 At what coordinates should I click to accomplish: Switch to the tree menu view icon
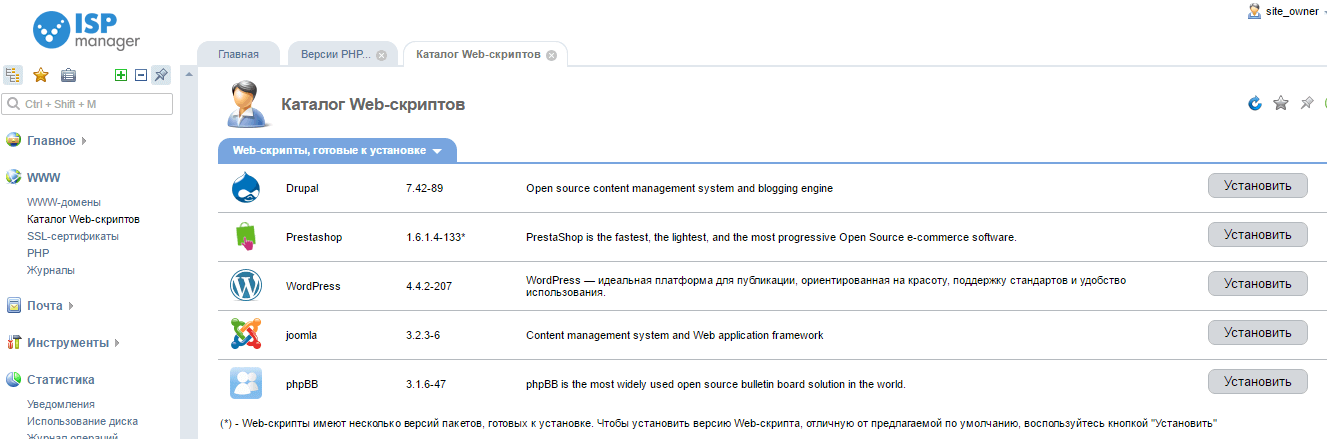coord(13,75)
